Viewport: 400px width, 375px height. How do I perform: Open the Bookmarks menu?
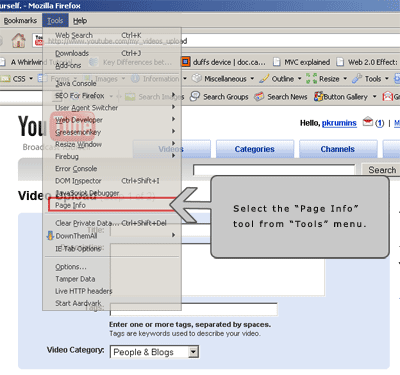tap(20, 21)
